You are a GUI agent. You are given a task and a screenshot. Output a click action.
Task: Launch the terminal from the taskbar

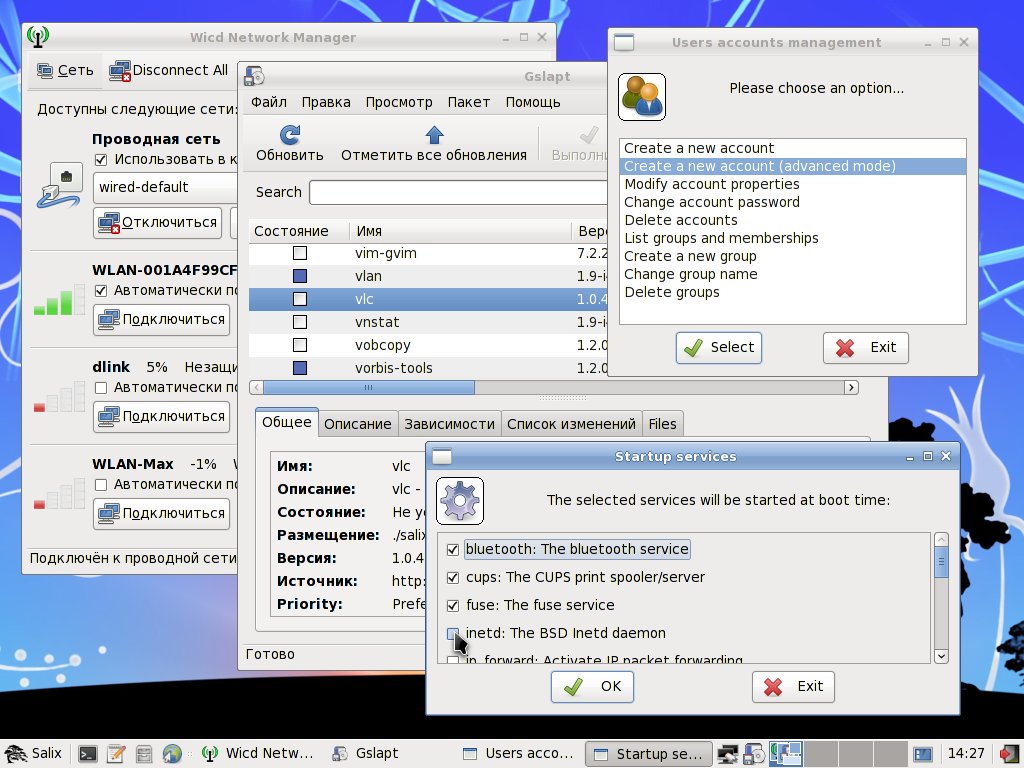[88, 754]
